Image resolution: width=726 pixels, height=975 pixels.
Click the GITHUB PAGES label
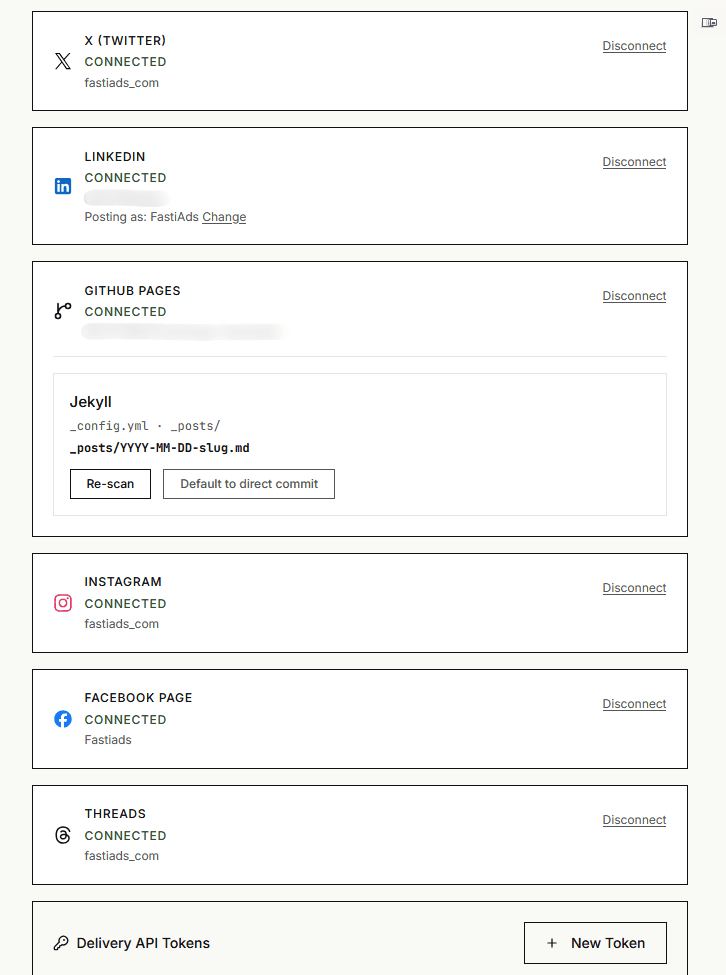tap(132, 291)
